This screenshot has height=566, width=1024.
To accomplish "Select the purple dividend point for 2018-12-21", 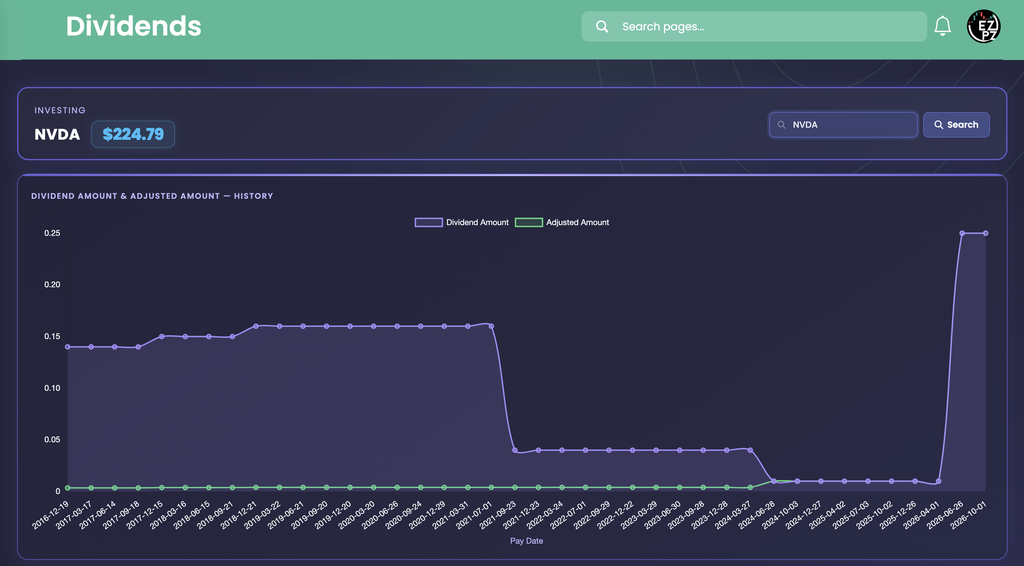I will coord(256,326).
